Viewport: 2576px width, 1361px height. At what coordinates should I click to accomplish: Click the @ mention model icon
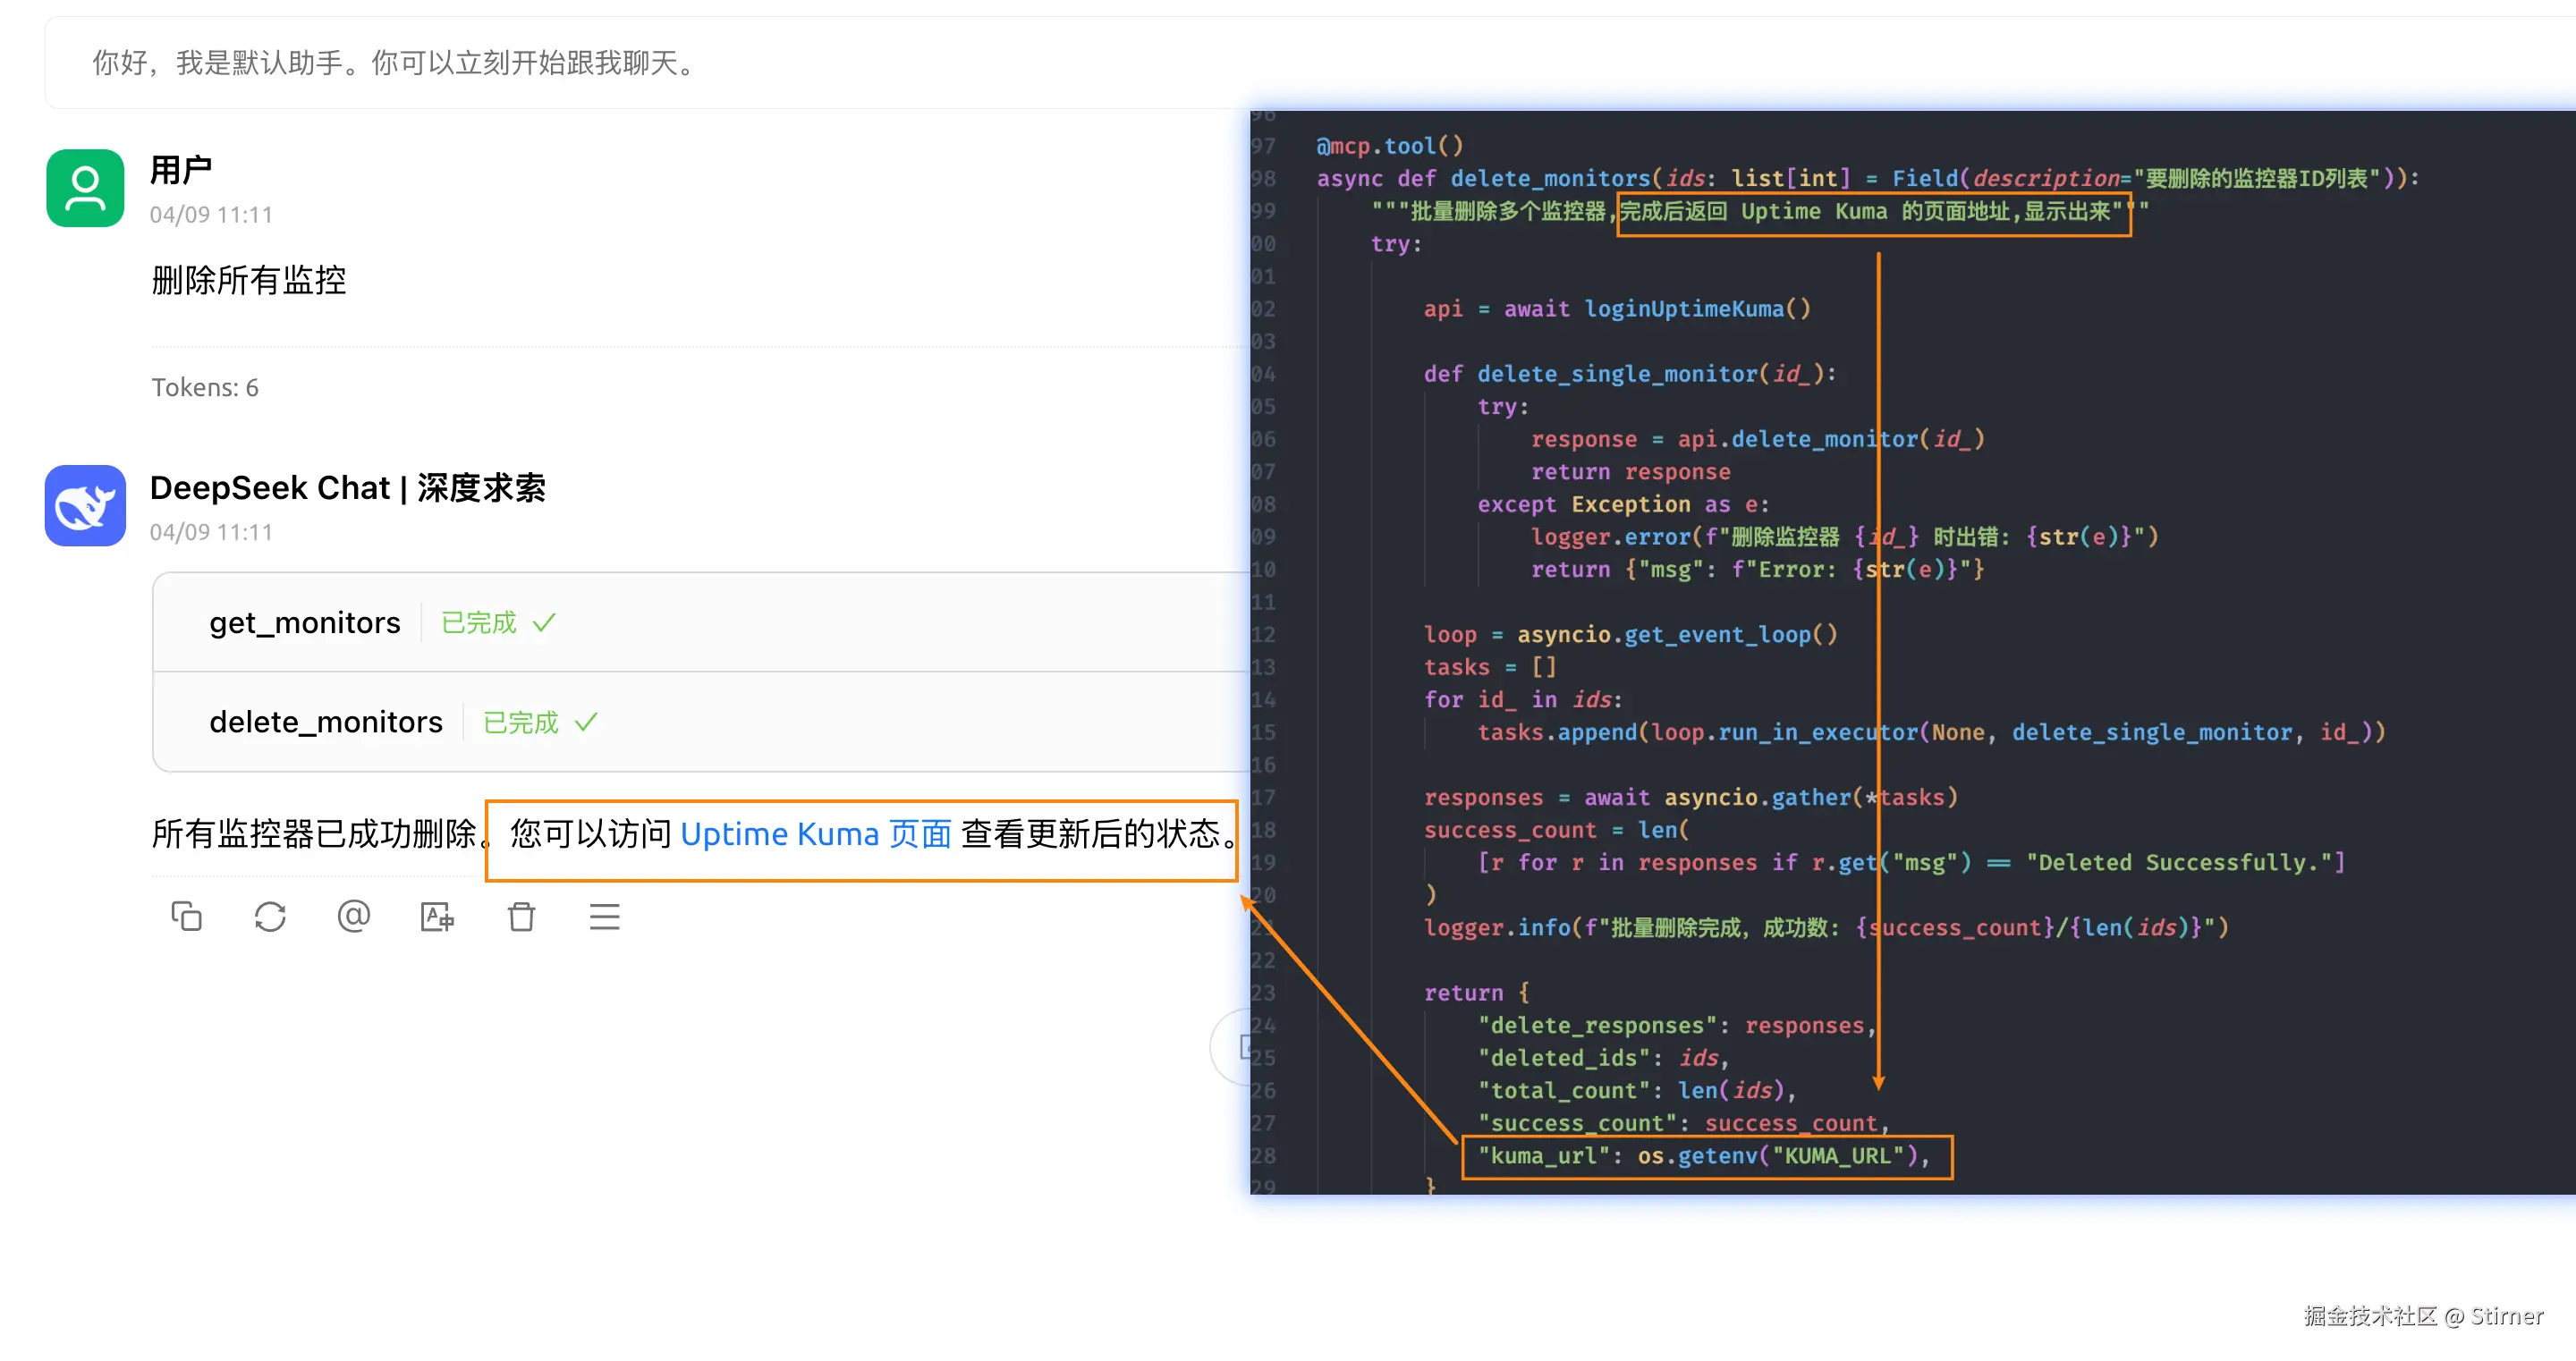[x=353, y=916]
